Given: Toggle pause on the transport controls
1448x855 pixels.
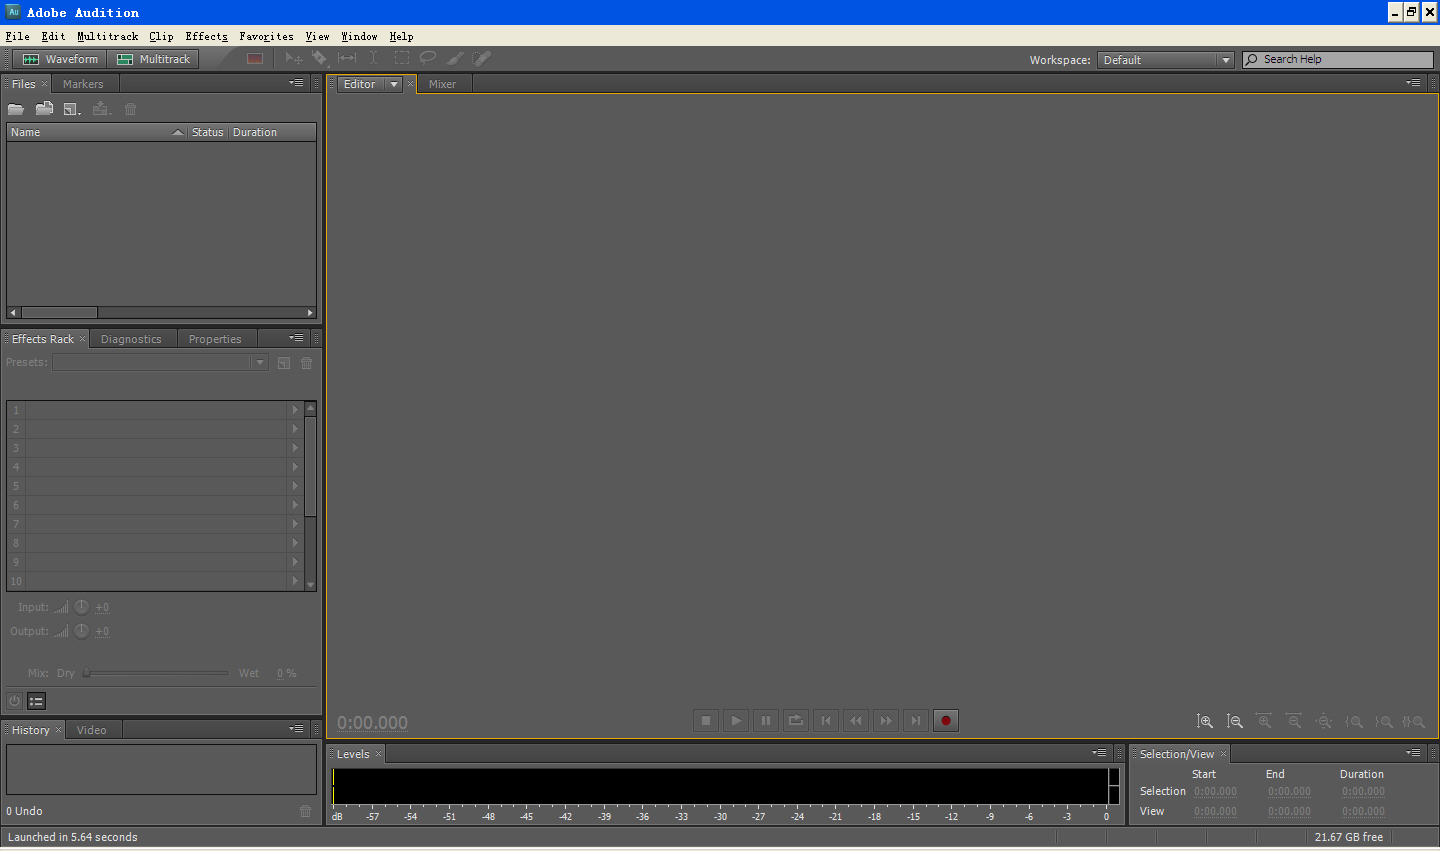Looking at the screenshot, I should (765, 720).
